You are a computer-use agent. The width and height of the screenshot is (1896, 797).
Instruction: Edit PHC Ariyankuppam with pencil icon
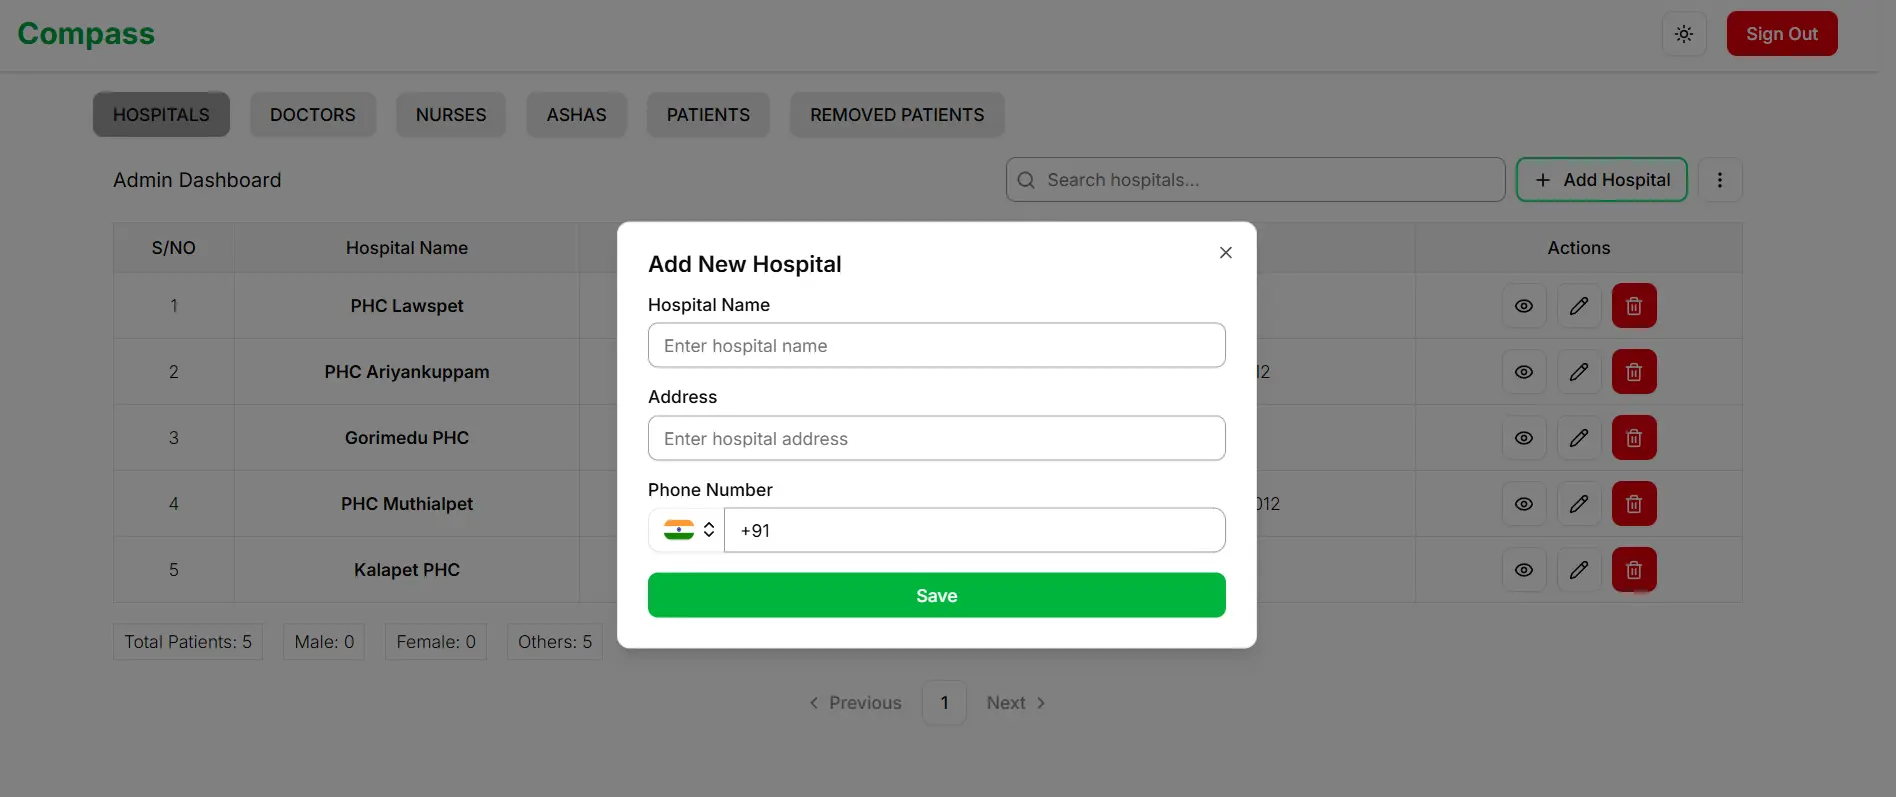tap(1579, 372)
